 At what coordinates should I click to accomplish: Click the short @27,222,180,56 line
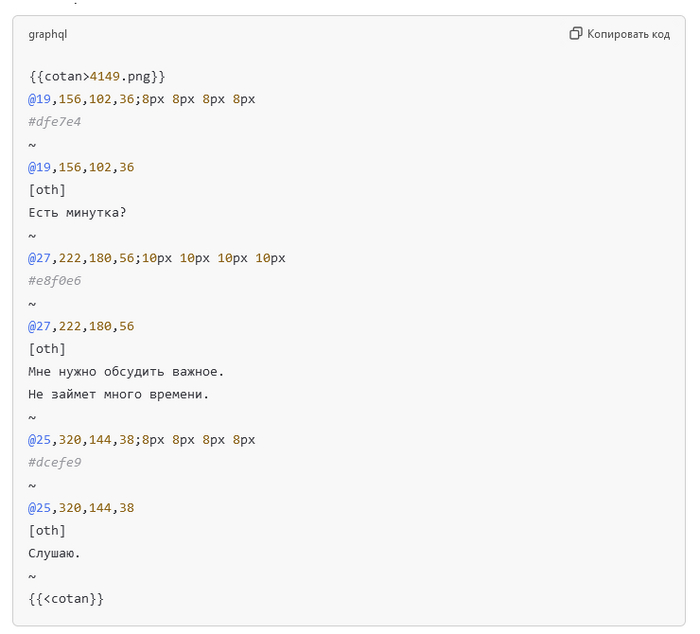tap(81, 326)
